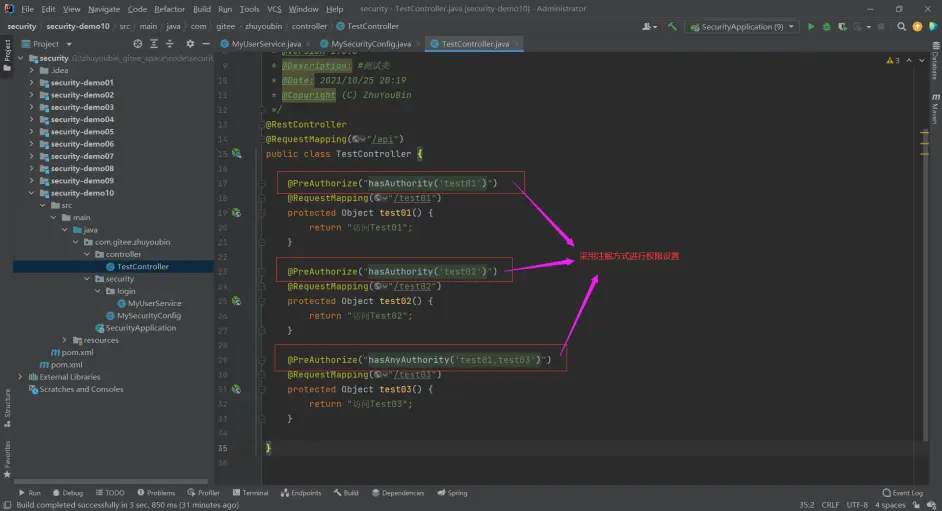Hide the Project tool window
The width and height of the screenshot is (942, 511).
pos(206,44)
